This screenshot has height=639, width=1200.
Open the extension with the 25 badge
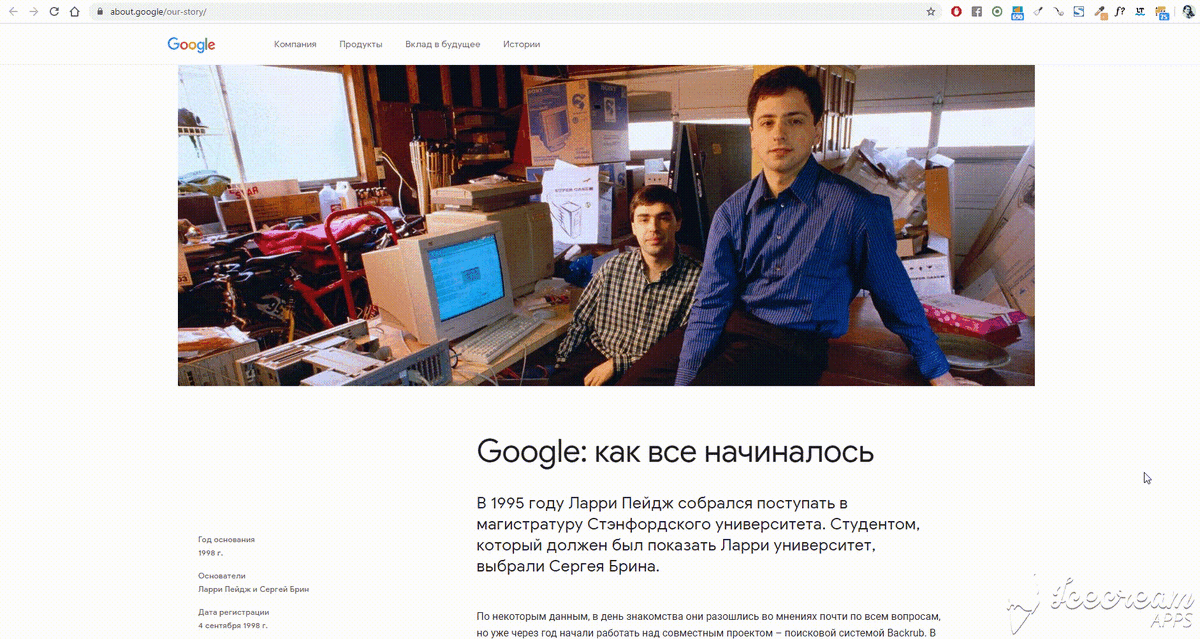tap(1160, 11)
